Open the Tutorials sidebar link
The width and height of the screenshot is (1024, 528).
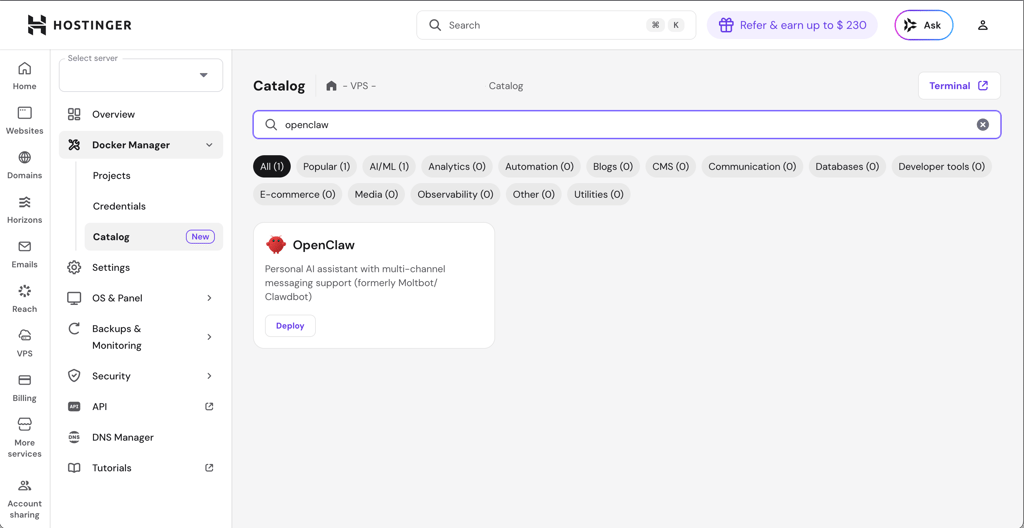coord(140,468)
